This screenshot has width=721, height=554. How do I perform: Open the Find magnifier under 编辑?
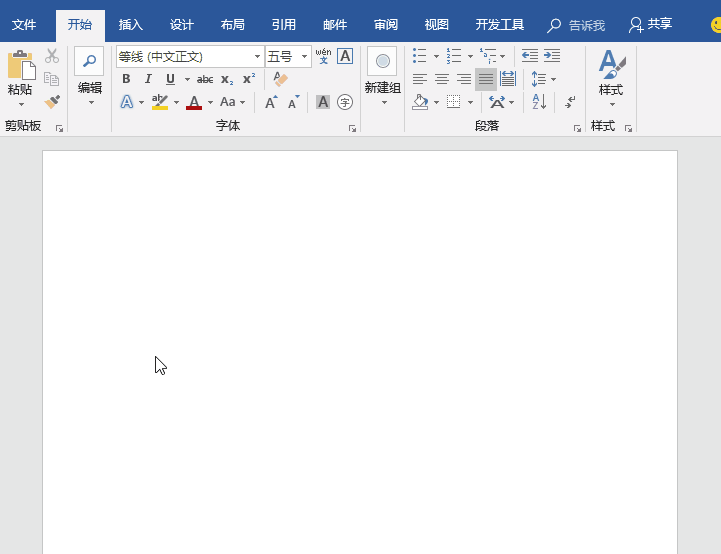(89, 61)
